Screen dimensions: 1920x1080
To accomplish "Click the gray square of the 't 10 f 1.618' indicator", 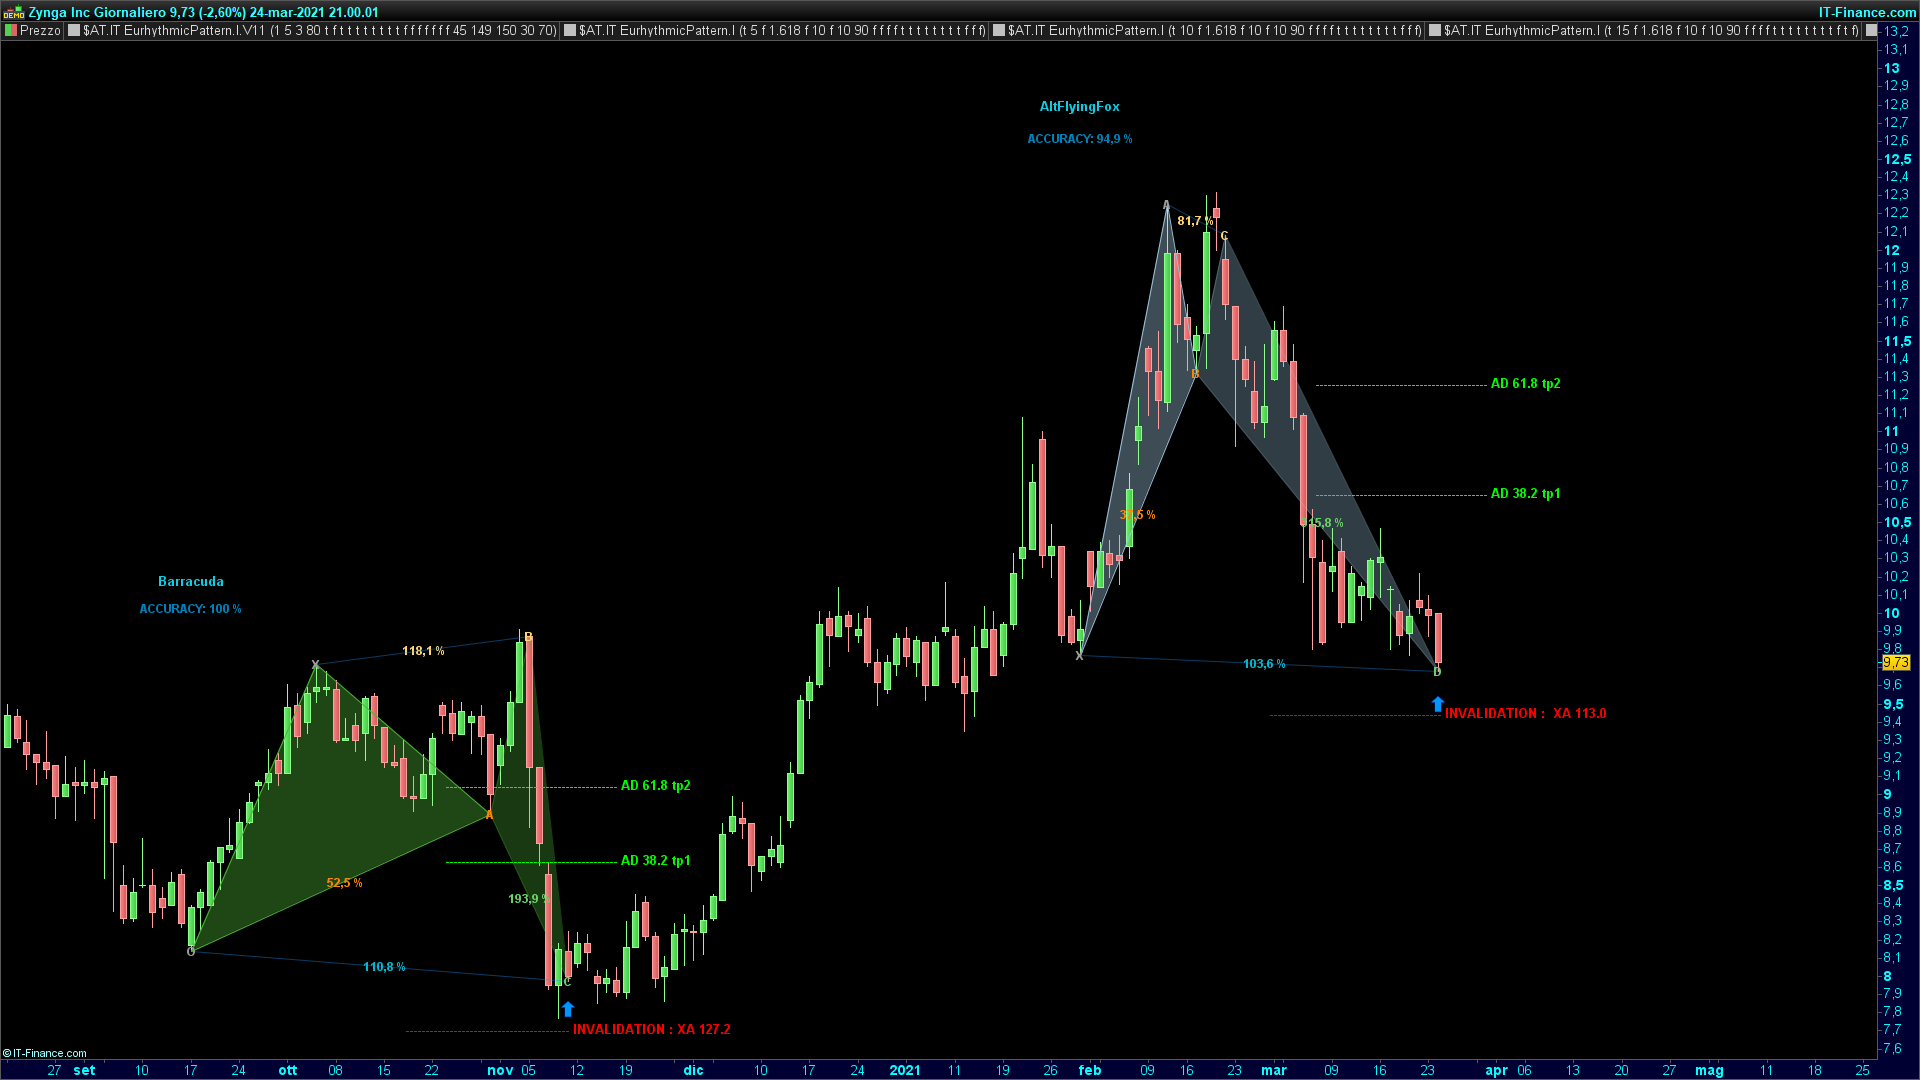I will point(999,31).
